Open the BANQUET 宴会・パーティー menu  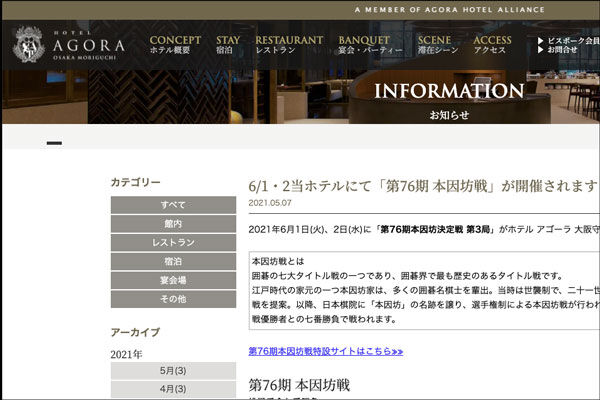click(x=370, y=45)
